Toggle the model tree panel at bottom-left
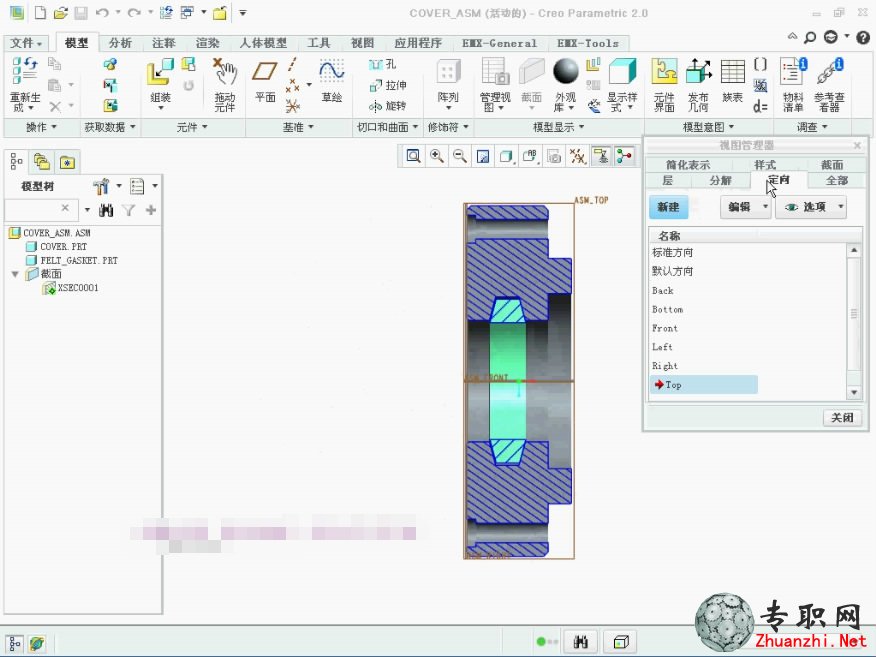The height and width of the screenshot is (657, 876). tap(15, 643)
